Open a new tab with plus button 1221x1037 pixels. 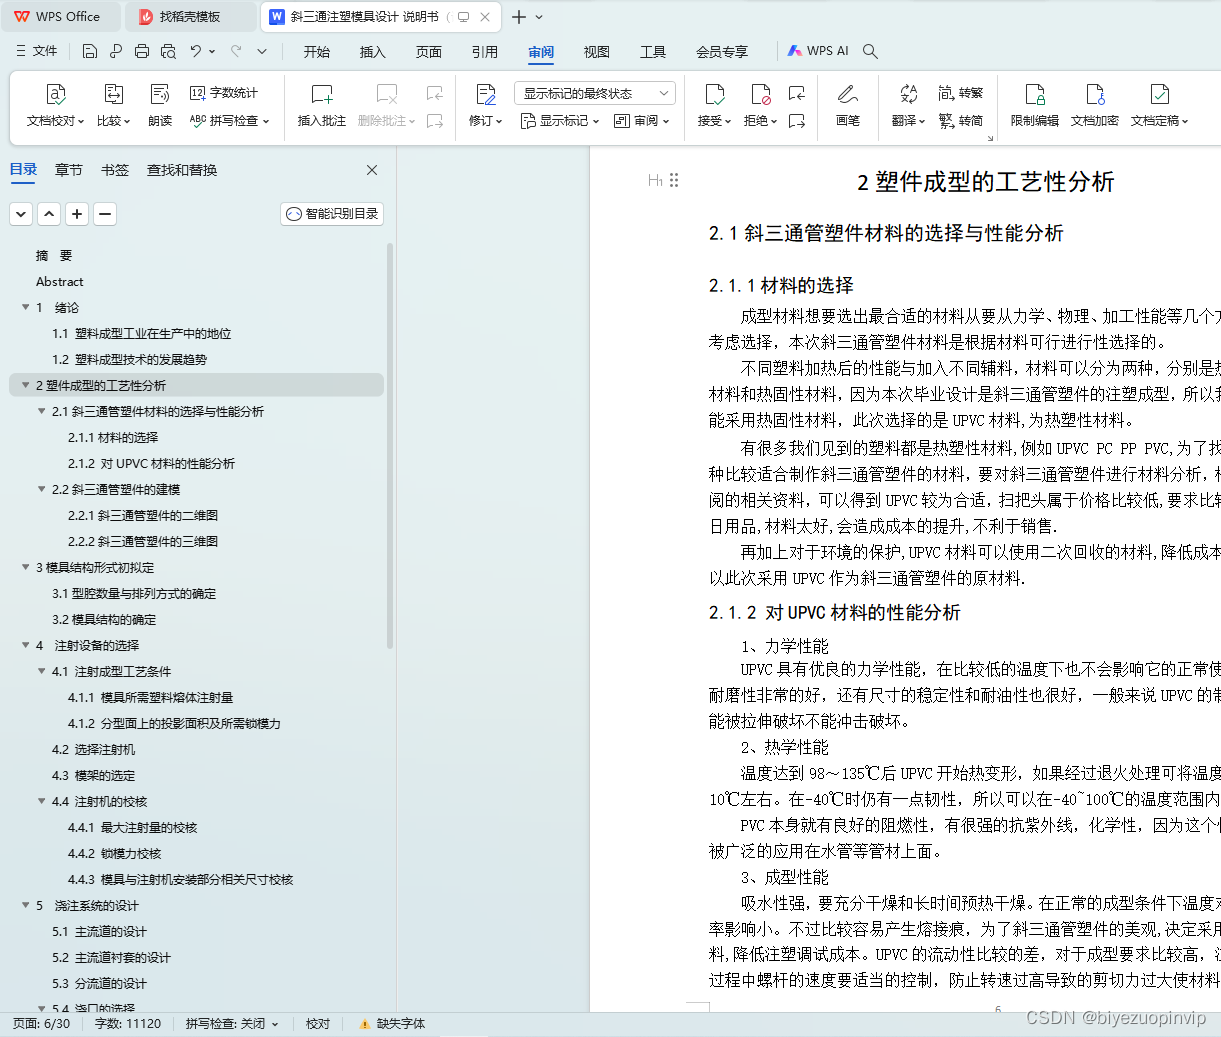coord(518,17)
